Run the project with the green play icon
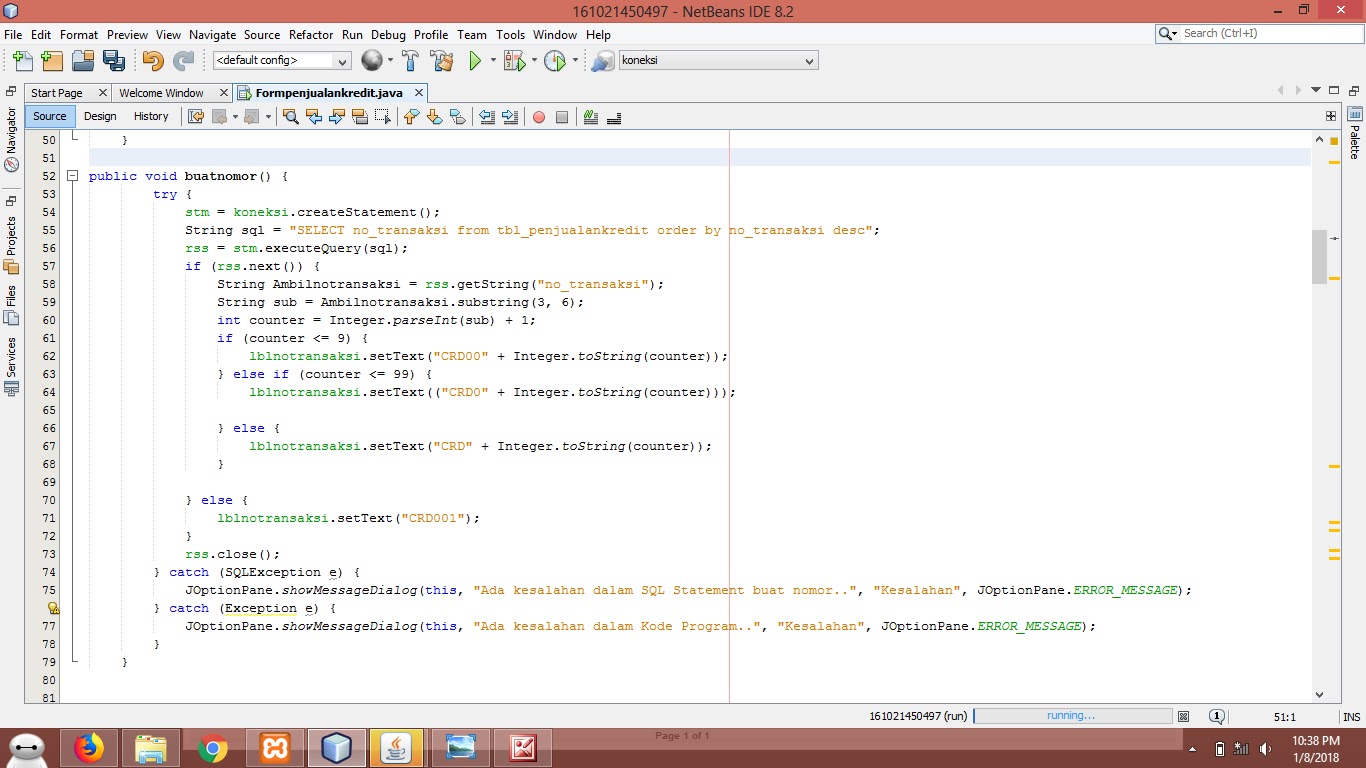This screenshot has height=768, width=1366. [x=475, y=60]
